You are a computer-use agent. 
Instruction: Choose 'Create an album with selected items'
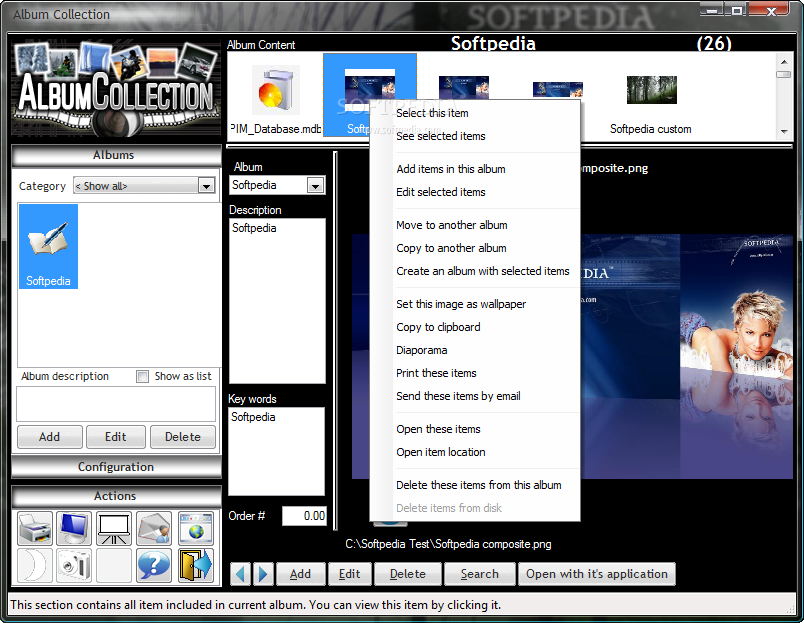483,271
